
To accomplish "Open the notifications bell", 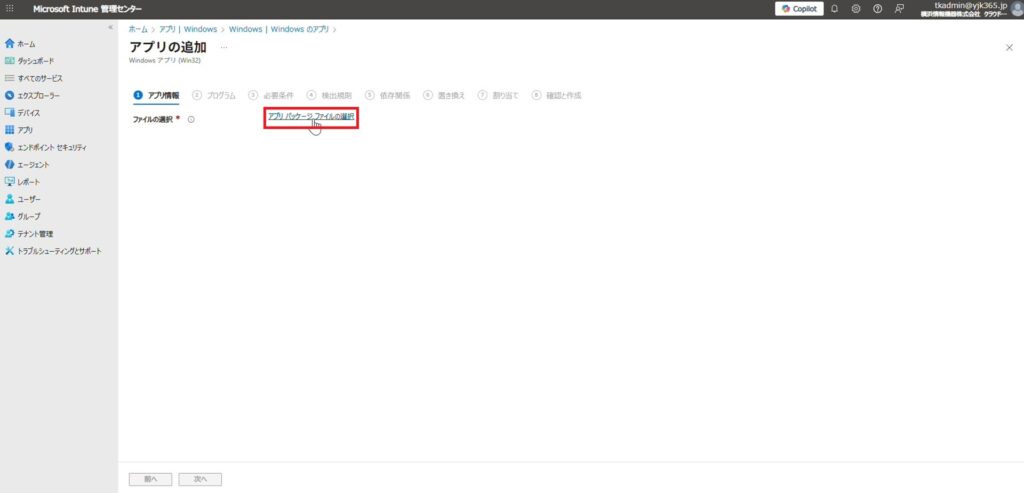I will click(x=834, y=8).
